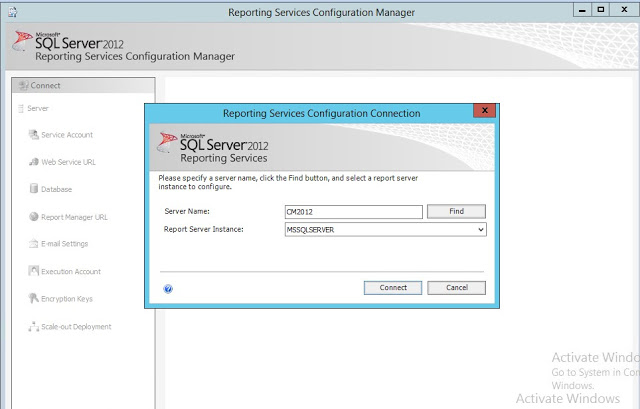Click the Report Manager URL icon
Viewport: 640px width, 409px height.
[x=33, y=217]
